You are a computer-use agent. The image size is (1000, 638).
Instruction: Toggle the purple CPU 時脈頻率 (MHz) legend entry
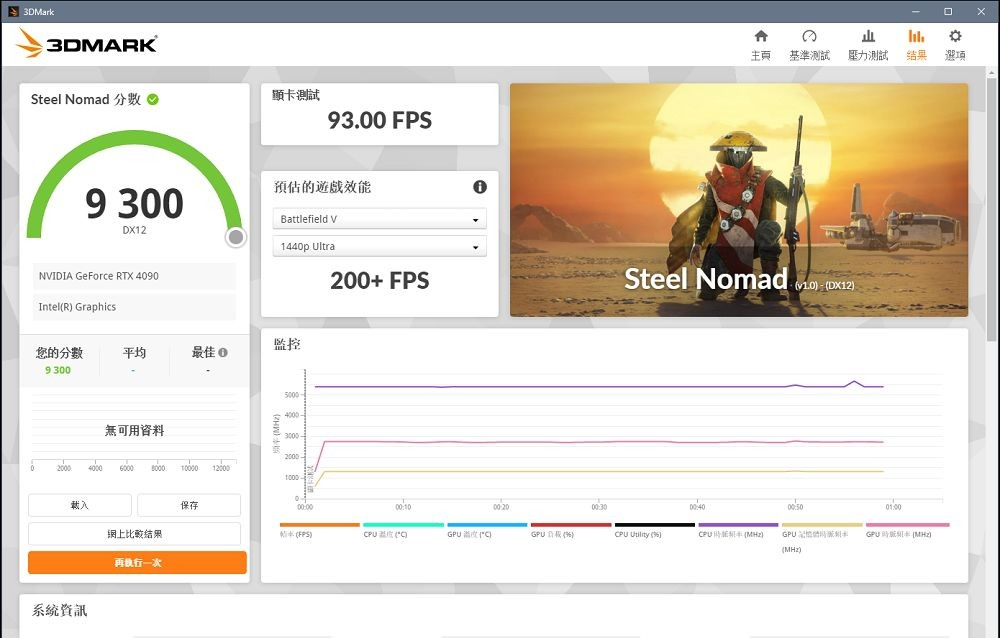click(739, 531)
